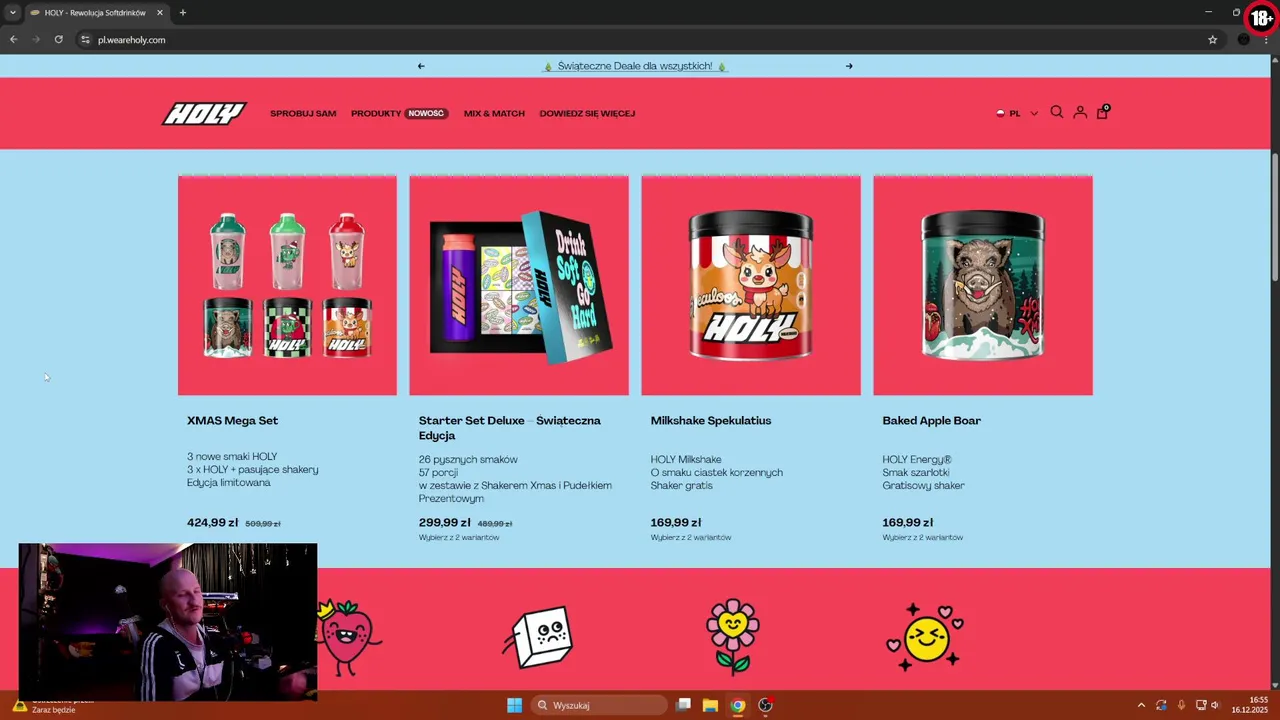Open the user account icon

point(1080,113)
